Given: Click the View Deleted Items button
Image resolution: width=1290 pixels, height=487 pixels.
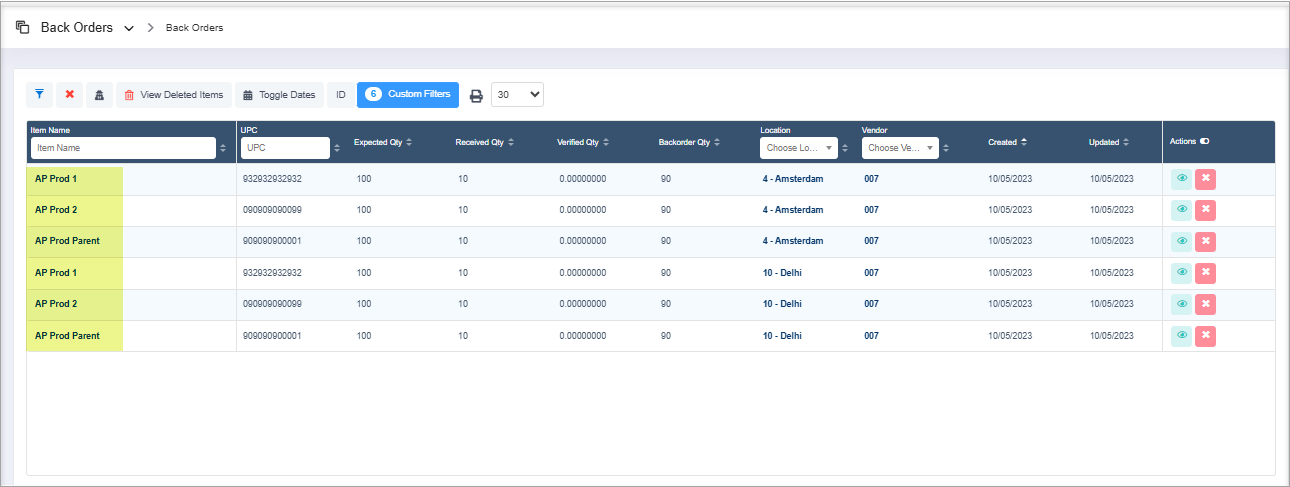Looking at the screenshot, I should [174, 95].
